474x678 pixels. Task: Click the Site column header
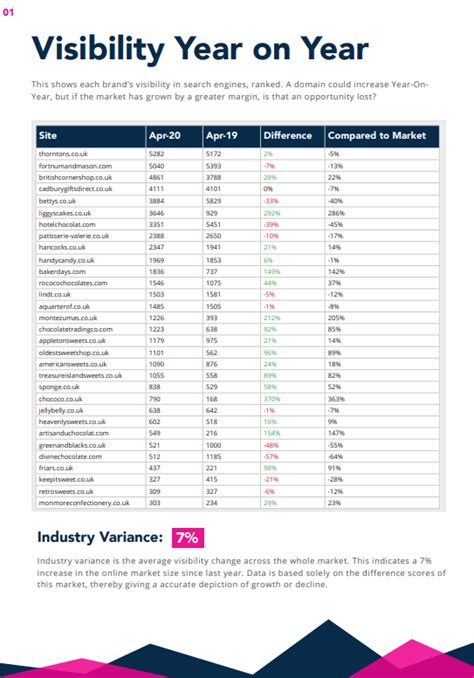pos(48,135)
